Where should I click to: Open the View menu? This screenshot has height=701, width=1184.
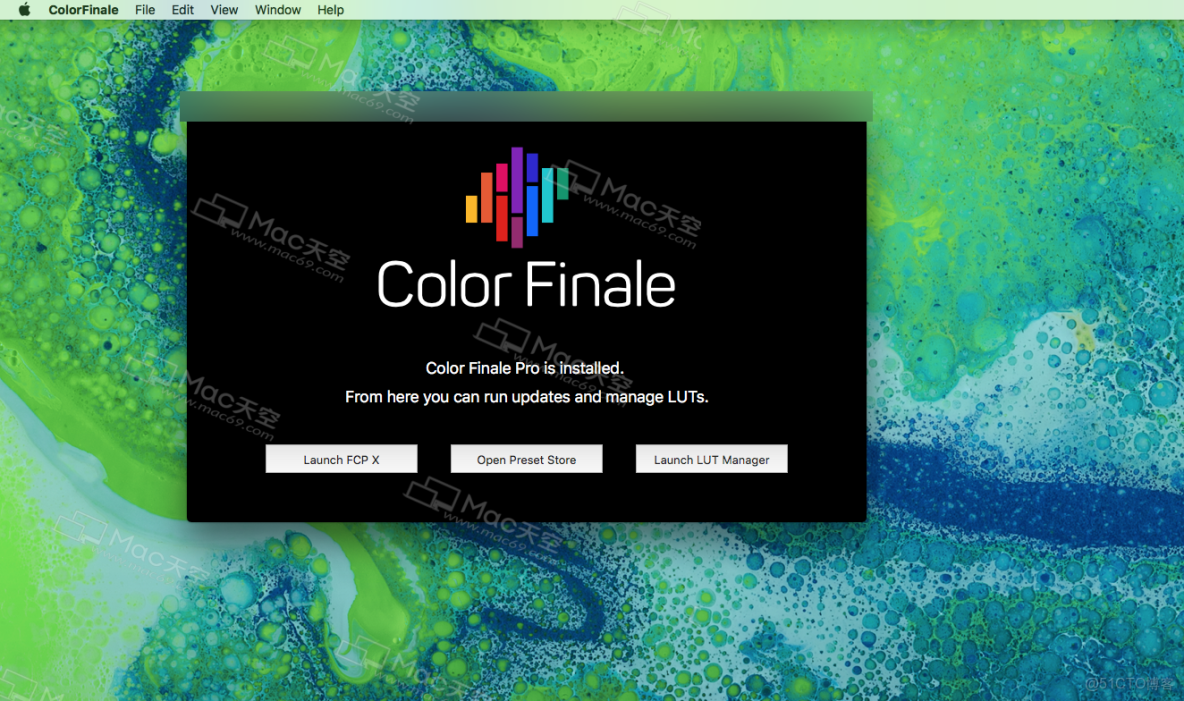click(x=224, y=10)
